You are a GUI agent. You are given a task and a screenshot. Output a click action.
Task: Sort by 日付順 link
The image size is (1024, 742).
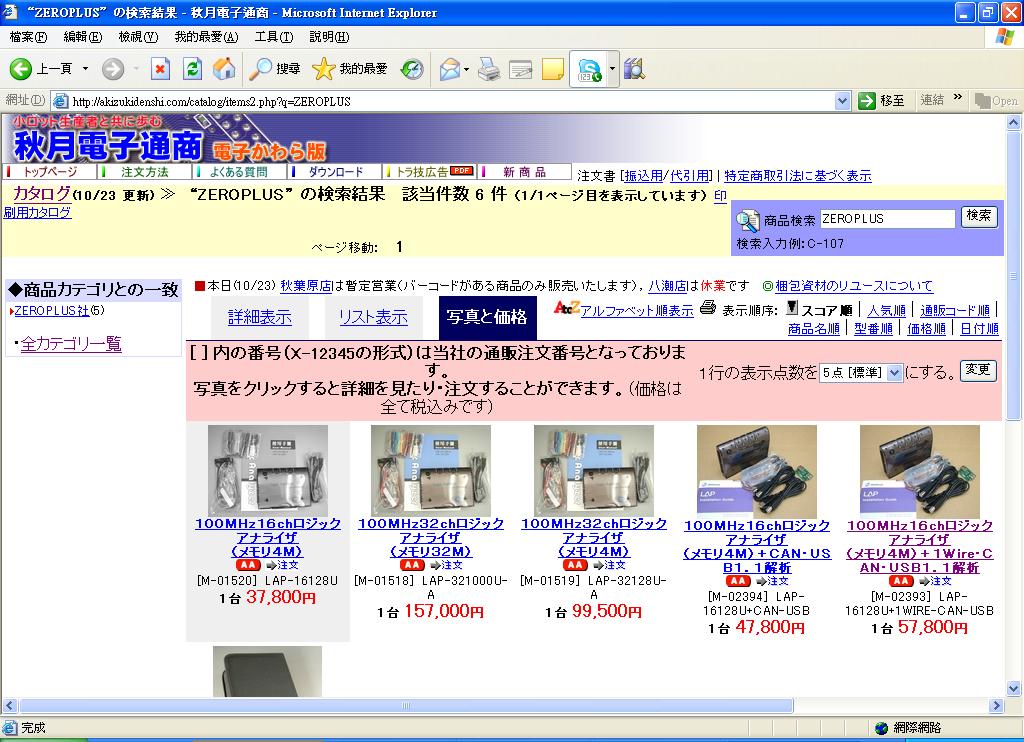click(979, 329)
